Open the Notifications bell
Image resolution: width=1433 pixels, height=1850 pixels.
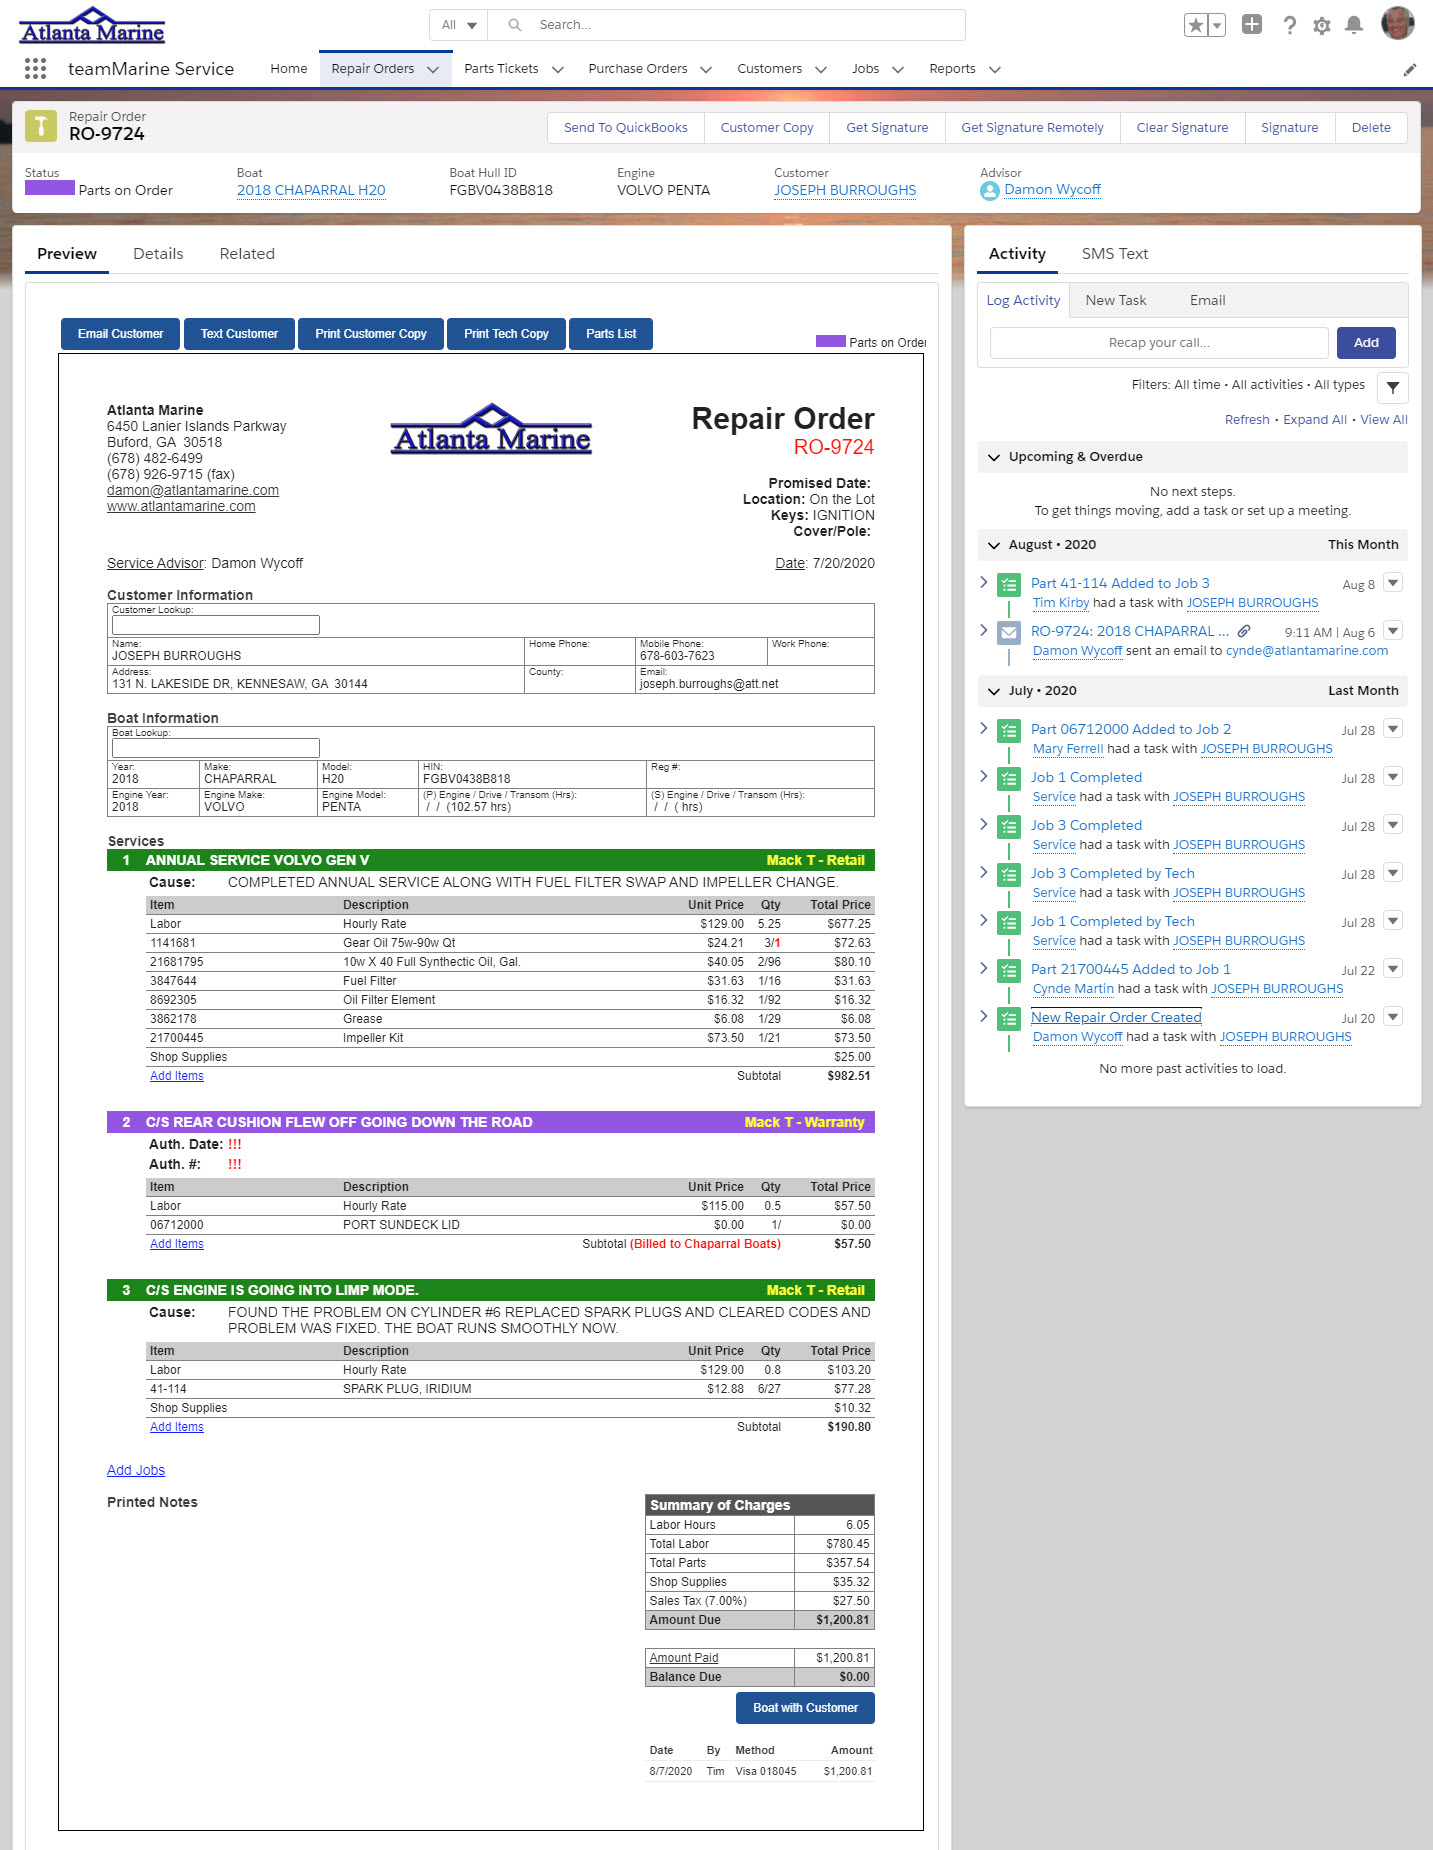pos(1354,25)
